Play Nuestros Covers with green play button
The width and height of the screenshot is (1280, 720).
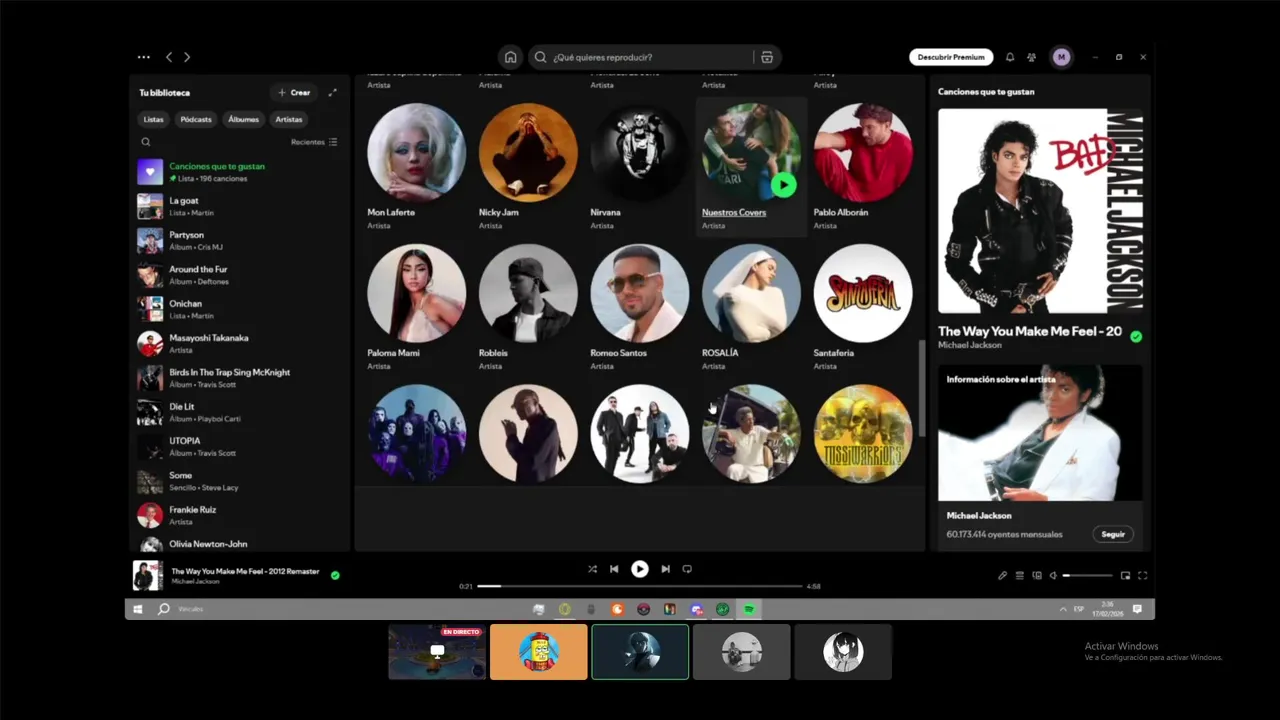[x=783, y=184]
